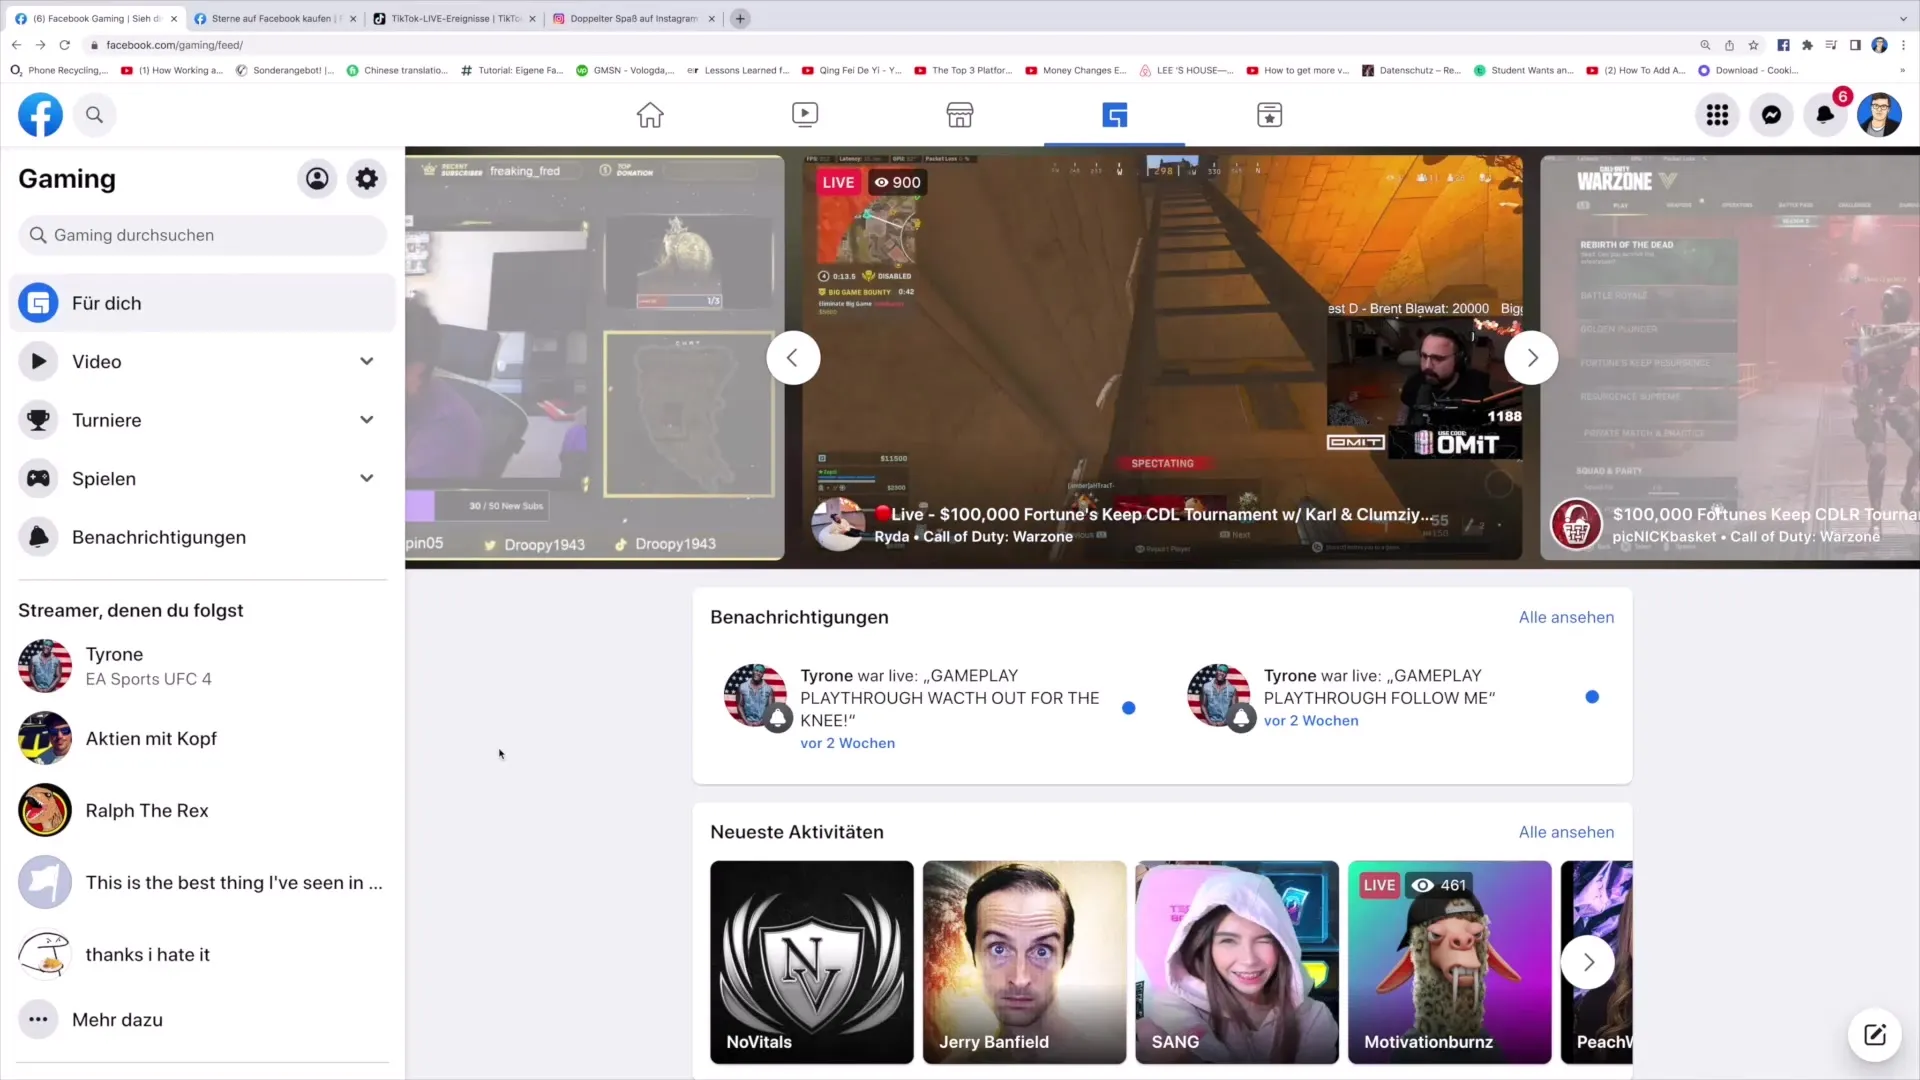Open the starred feeds icon
This screenshot has height=1080, width=1920.
click(1269, 115)
